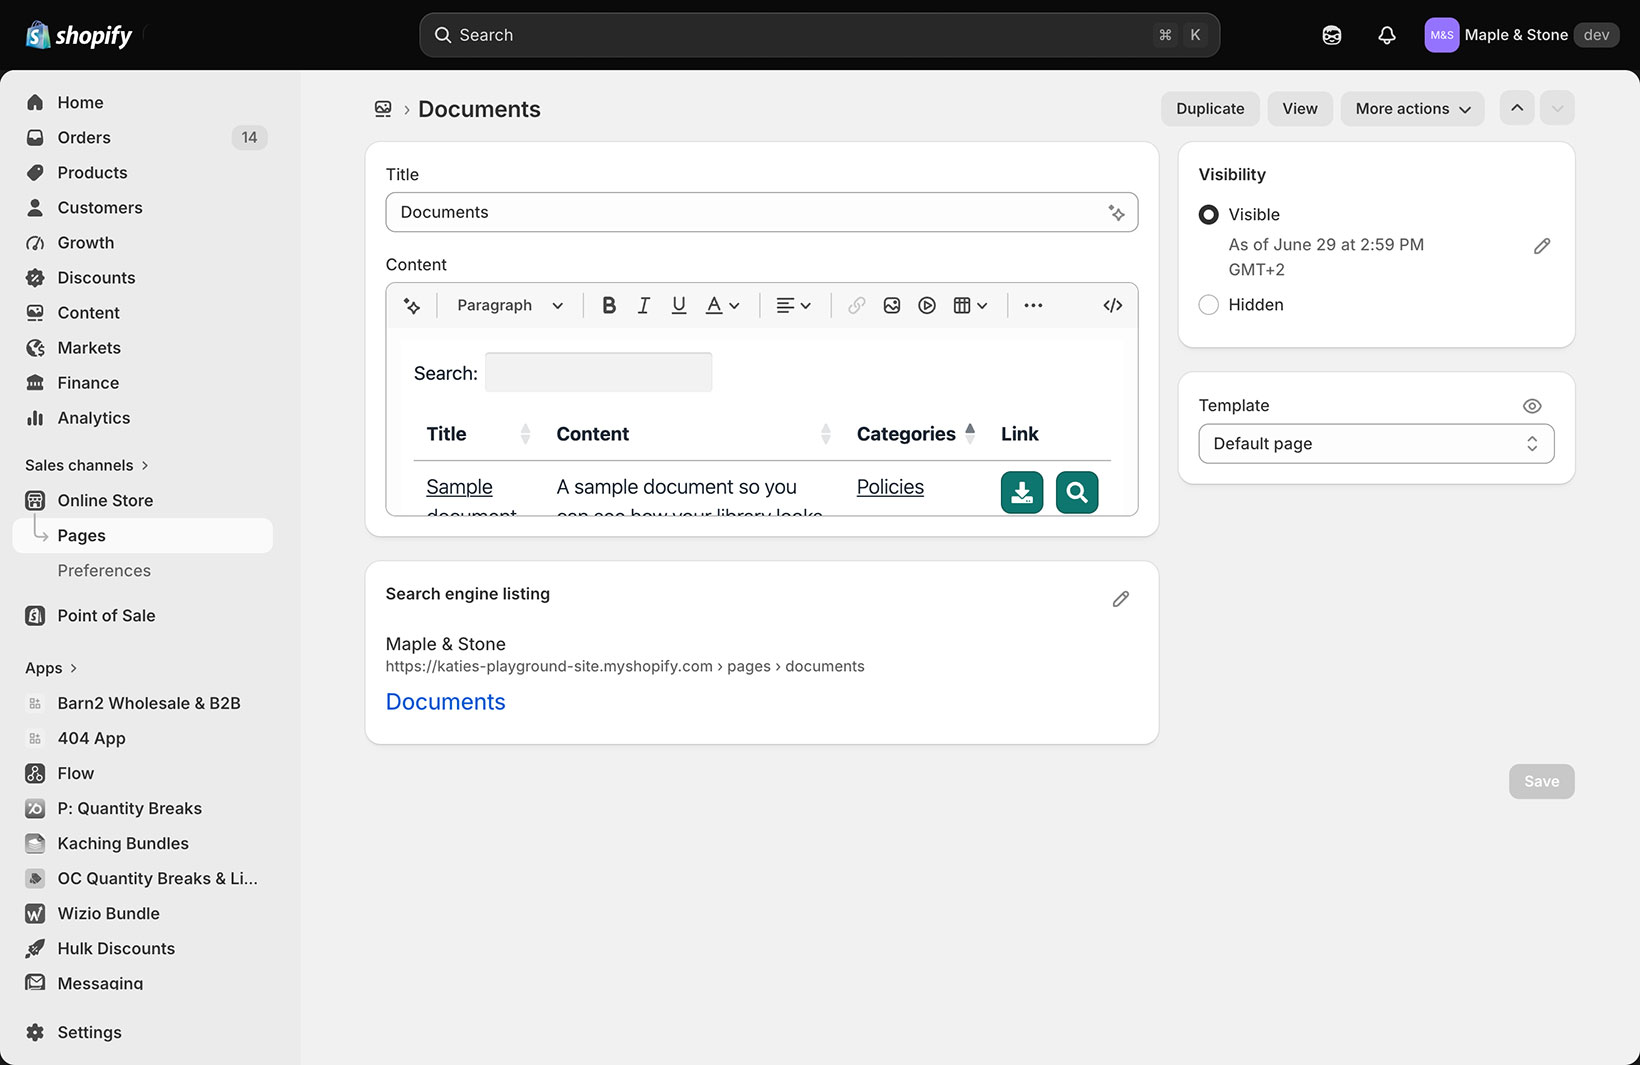
Task: Select the Visible radio option
Action: point(1209,215)
